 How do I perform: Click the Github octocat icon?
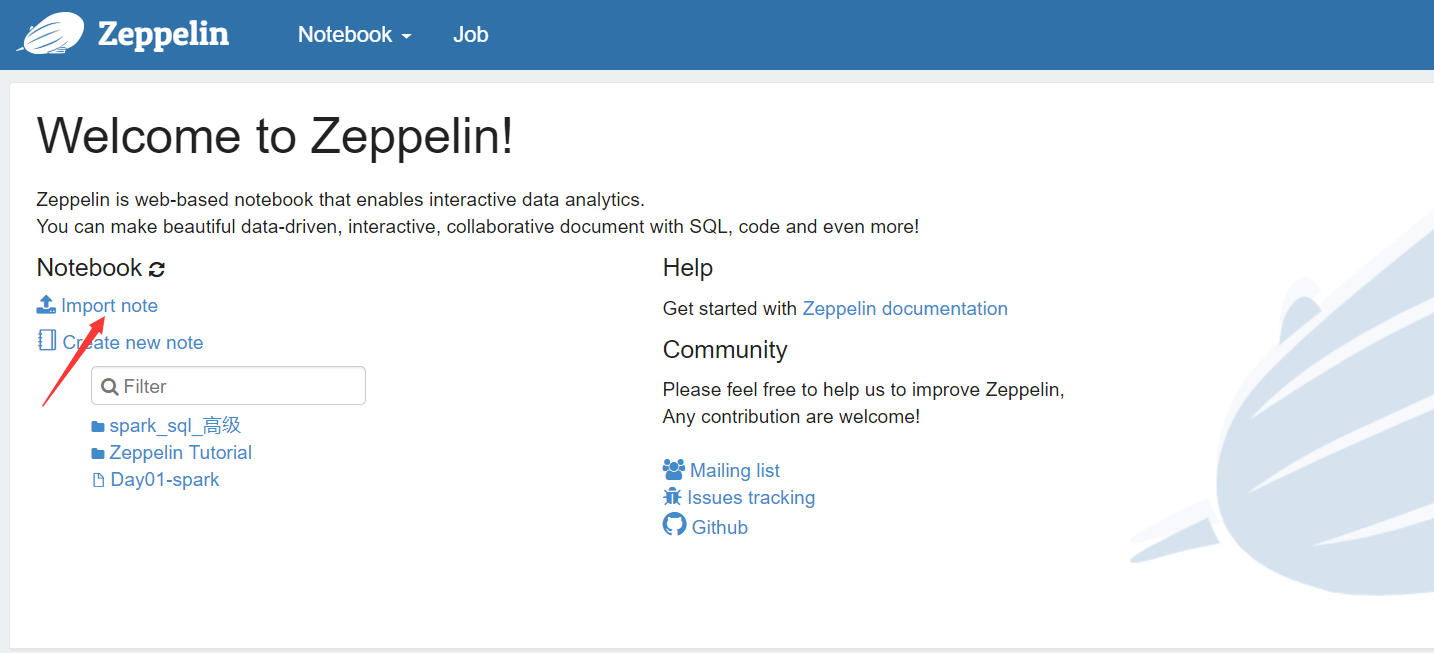[675, 525]
